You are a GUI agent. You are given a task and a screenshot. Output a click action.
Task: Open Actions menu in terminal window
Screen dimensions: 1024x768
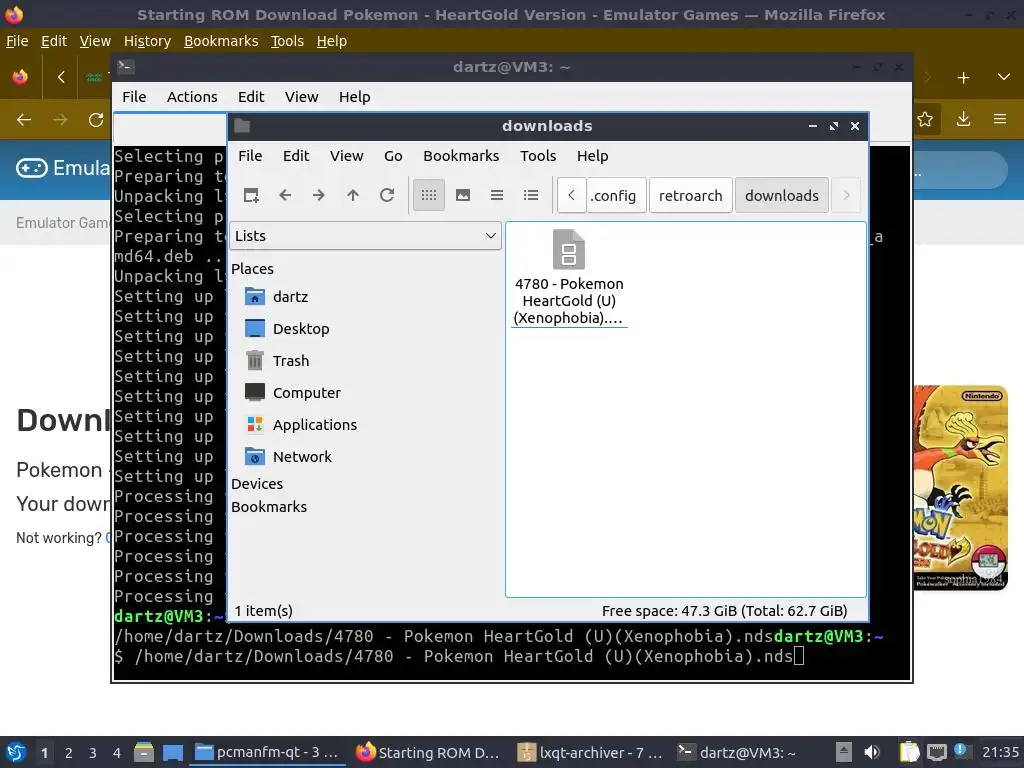pyautogui.click(x=192, y=97)
